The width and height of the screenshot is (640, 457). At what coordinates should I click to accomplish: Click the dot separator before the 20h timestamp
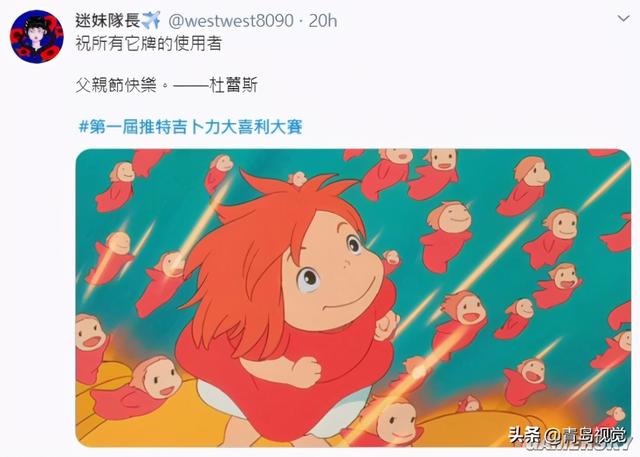click(x=301, y=21)
